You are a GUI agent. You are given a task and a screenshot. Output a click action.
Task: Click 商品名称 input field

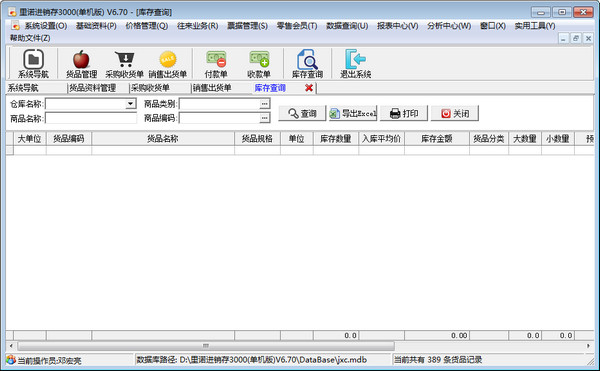click(x=91, y=118)
